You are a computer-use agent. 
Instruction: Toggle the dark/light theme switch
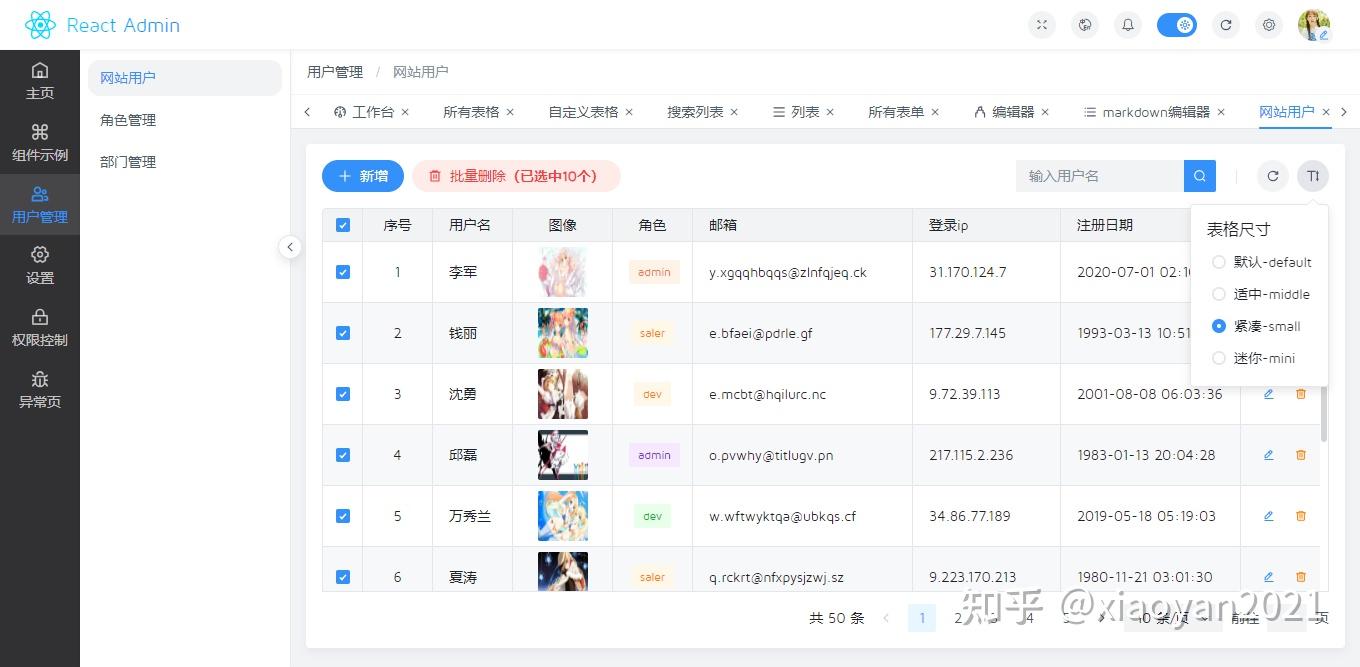[1177, 24]
